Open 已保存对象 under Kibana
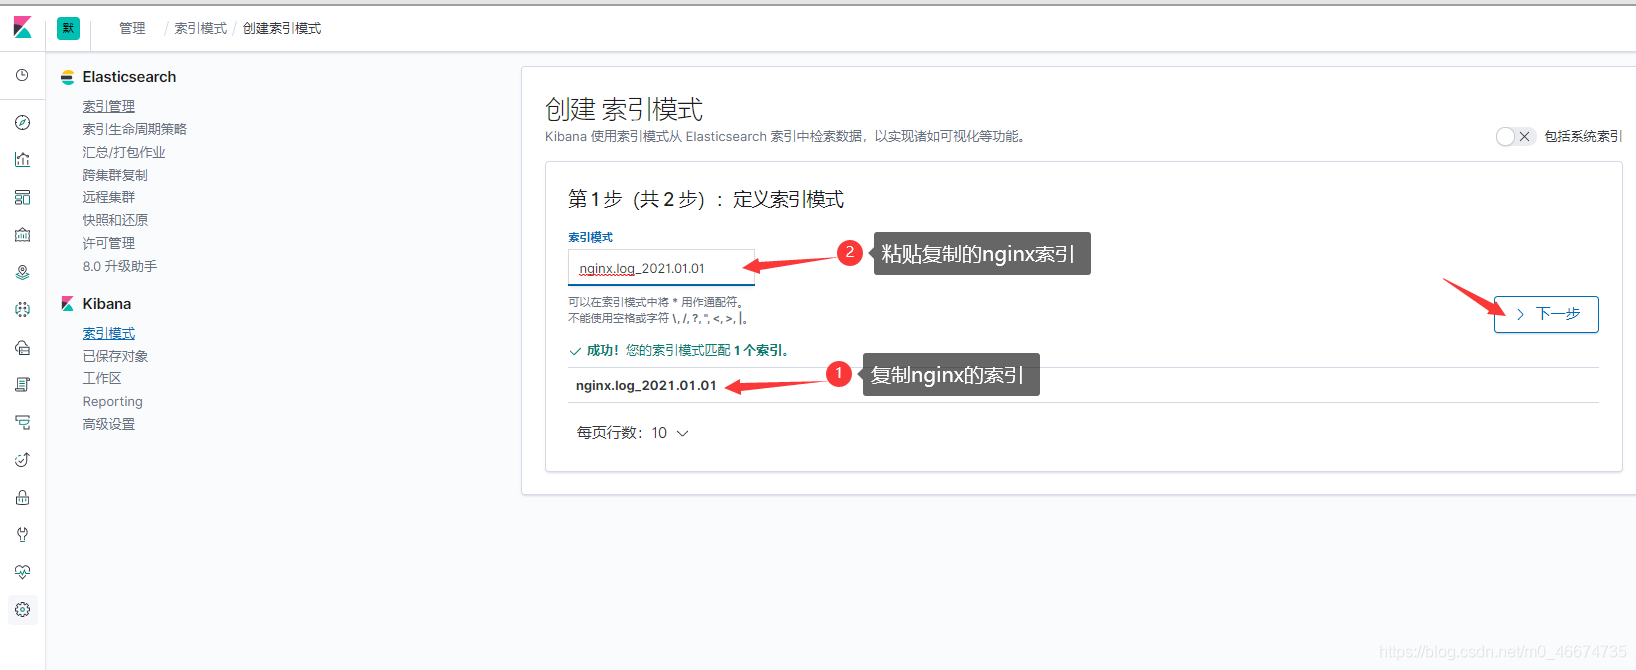 115,356
